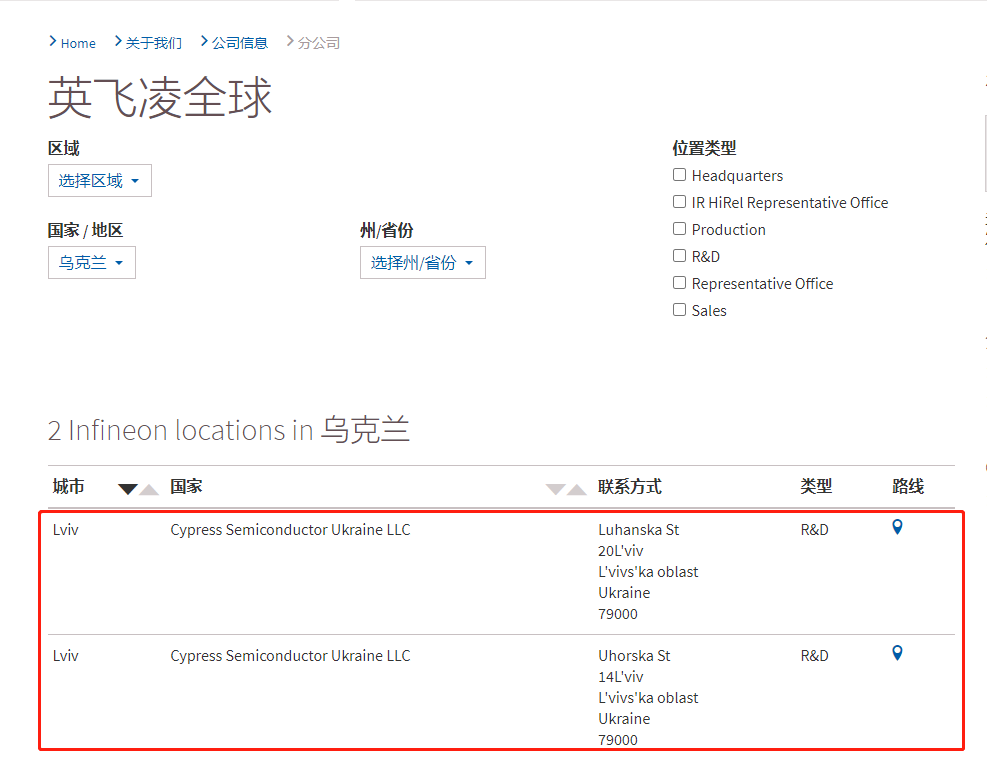This screenshot has height=759, width=987.
Task: Click R&D type in Luhanska St row
Action: pyautogui.click(x=815, y=530)
